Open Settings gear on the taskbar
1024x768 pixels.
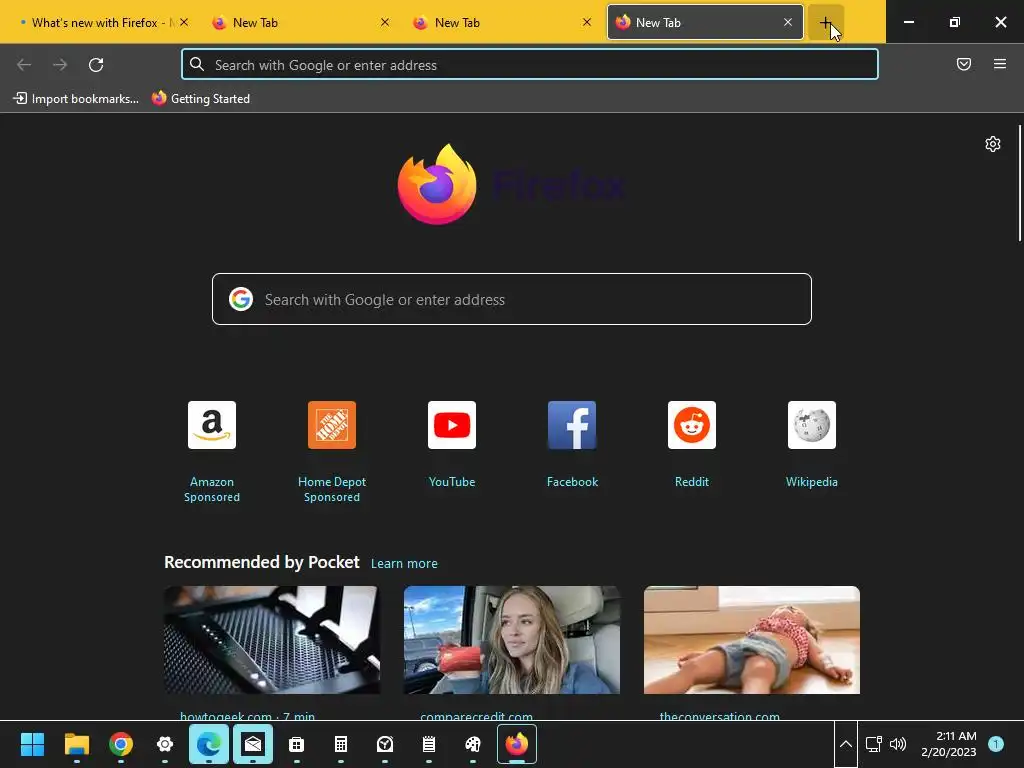[165, 744]
